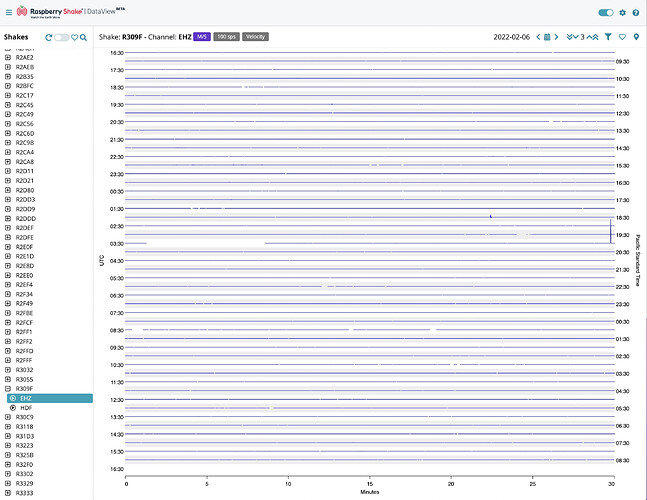Open the help question mark icon
Image resolution: width=647 pixels, height=500 pixels.
pos(636,12)
